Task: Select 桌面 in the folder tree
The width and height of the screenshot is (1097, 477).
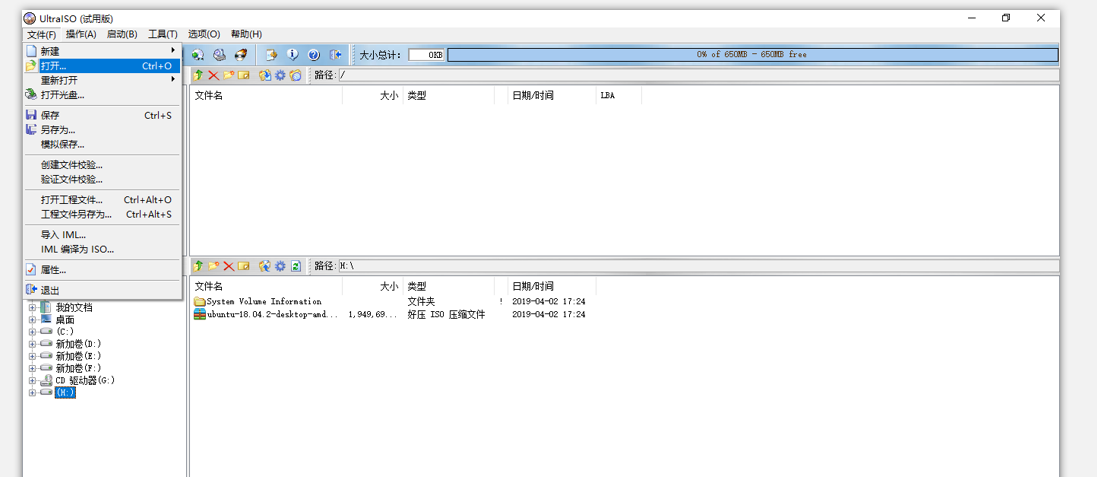Action: coord(65,319)
